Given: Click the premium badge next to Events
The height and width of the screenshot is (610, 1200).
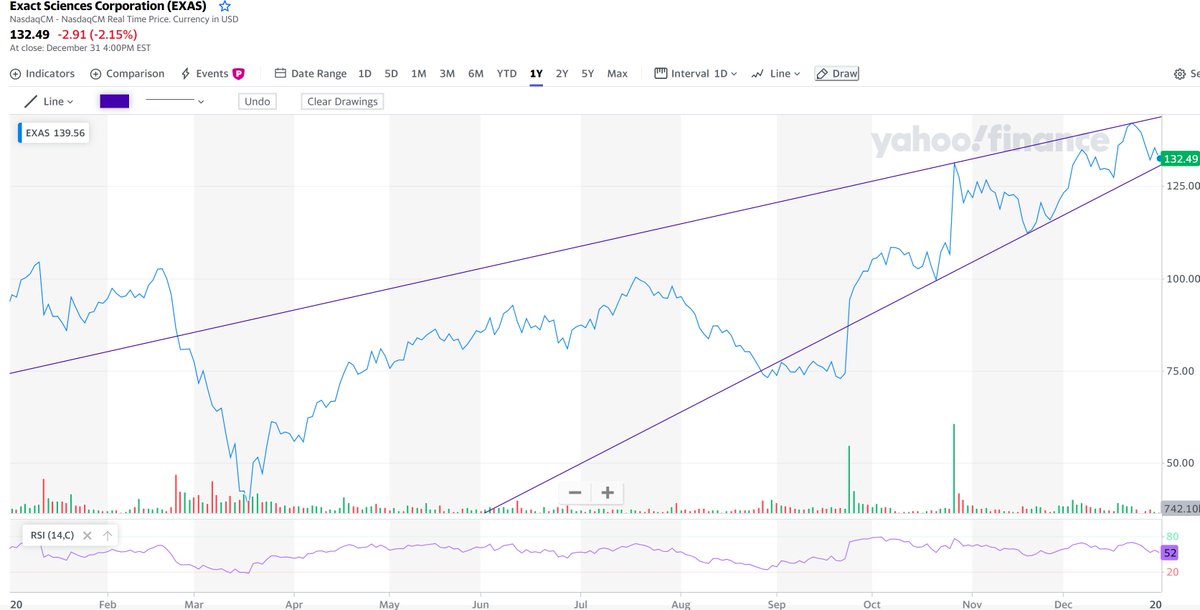Looking at the screenshot, I should (x=239, y=74).
